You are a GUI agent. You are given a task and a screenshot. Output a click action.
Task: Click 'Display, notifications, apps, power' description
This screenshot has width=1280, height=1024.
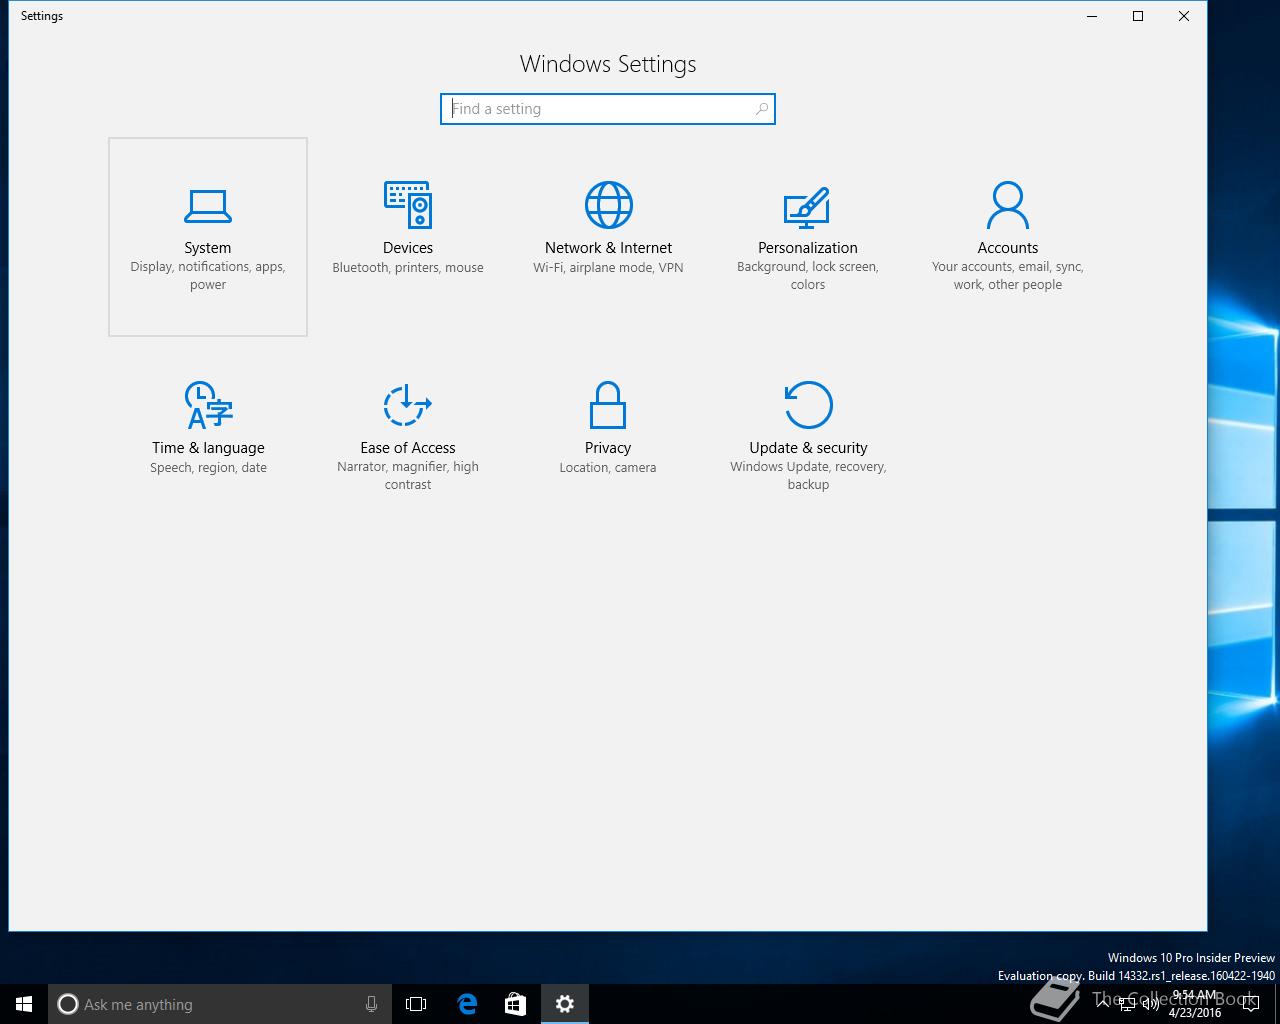(208, 276)
